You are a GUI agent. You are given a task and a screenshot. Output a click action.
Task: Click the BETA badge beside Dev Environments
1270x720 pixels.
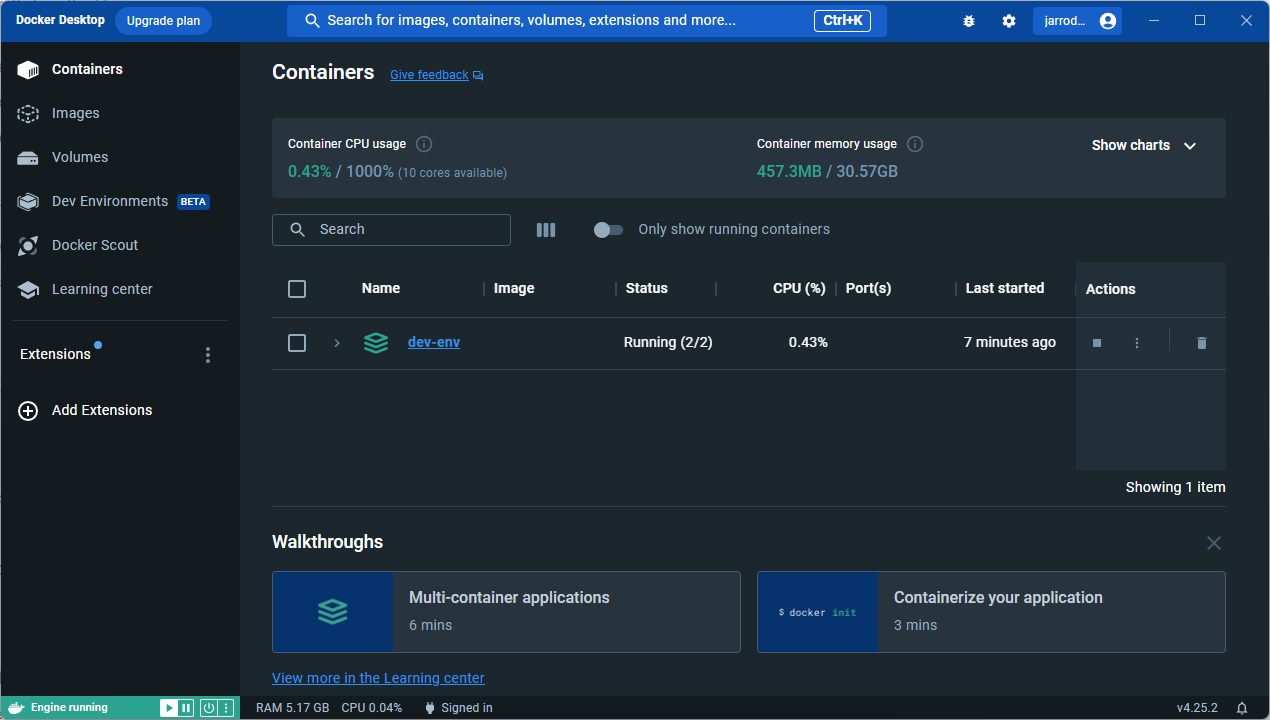pos(193,201)
